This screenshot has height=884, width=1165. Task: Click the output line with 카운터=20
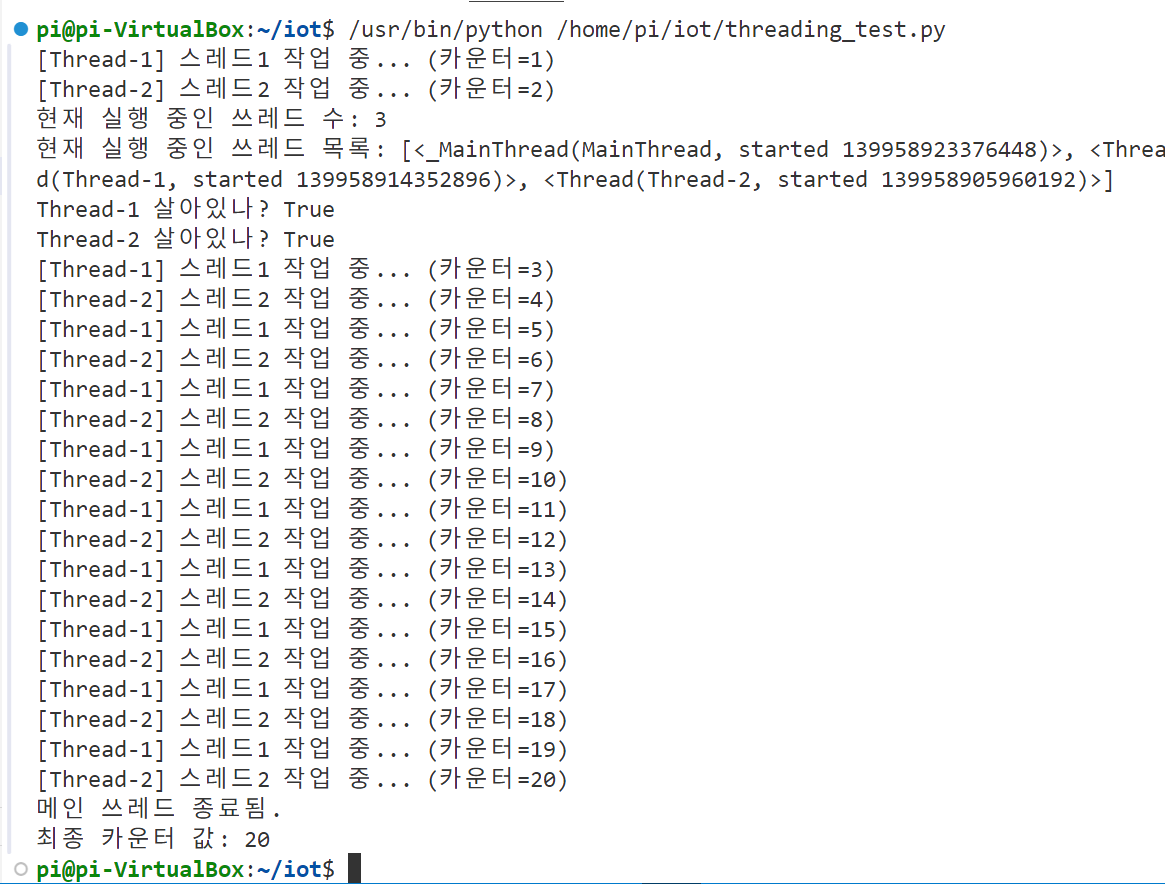point(302,779)
